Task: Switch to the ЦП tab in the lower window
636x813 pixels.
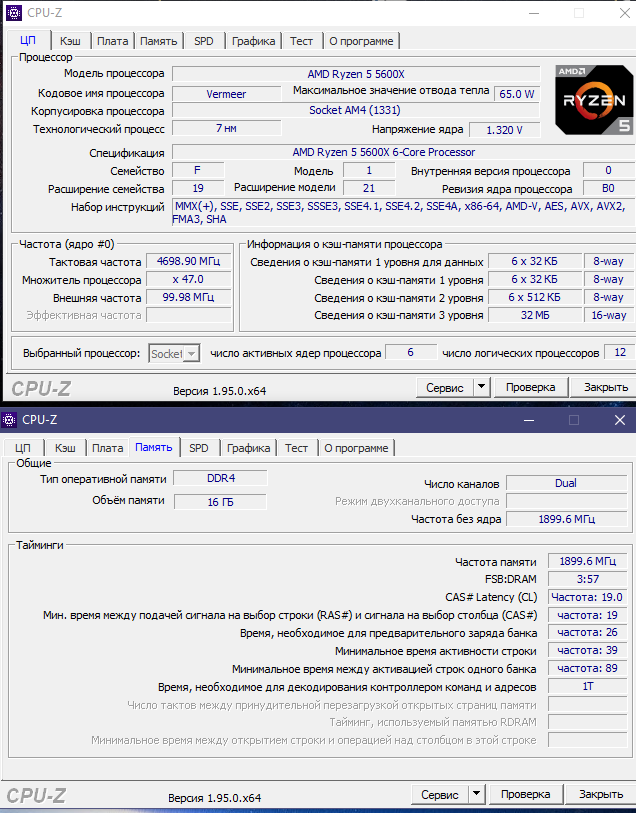Action: click(x=23, y=448)
